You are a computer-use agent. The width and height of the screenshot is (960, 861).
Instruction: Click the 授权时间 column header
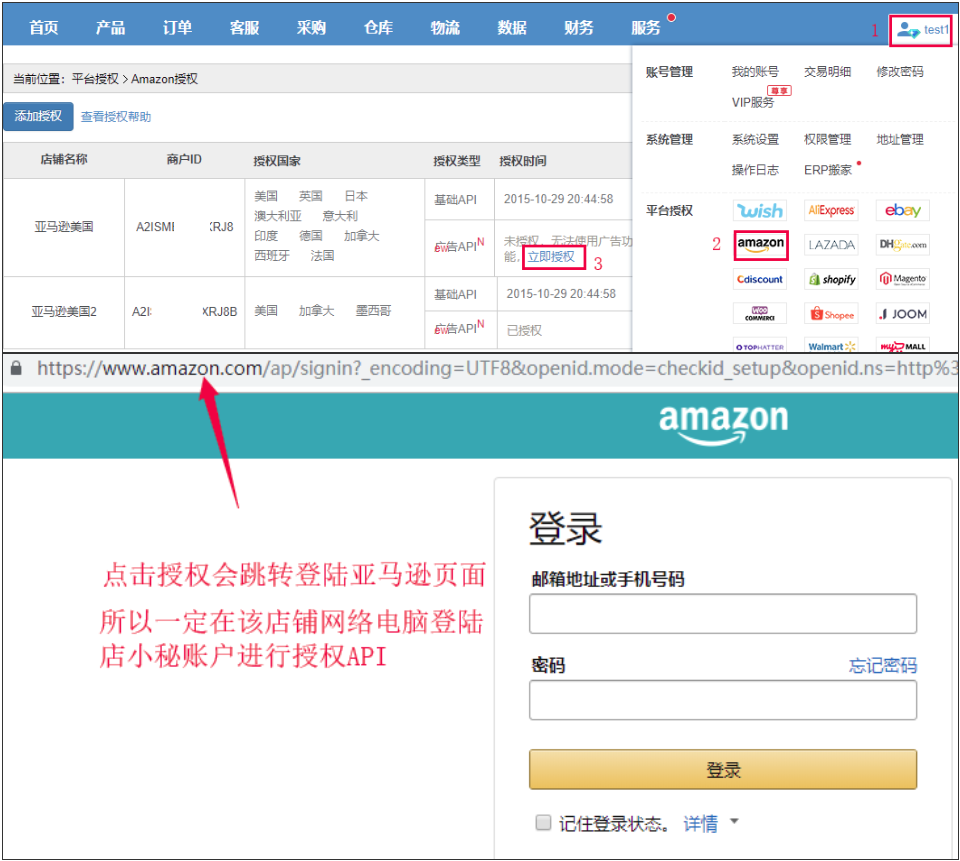[522, 160]
